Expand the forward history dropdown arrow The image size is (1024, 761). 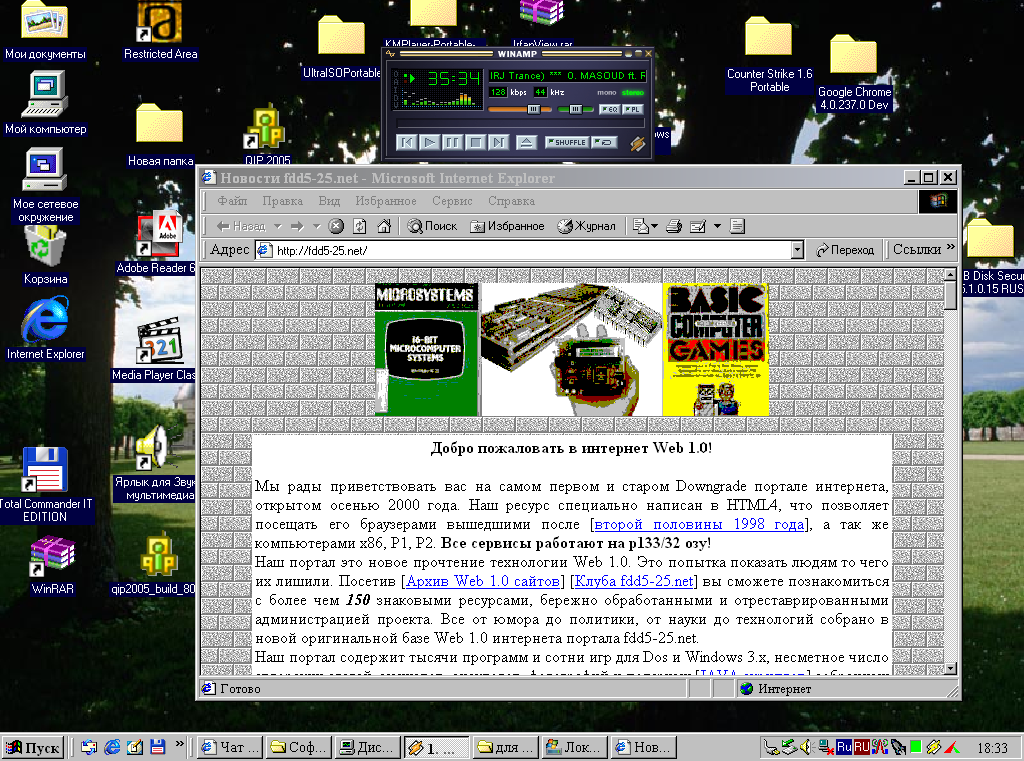[317, 226]
